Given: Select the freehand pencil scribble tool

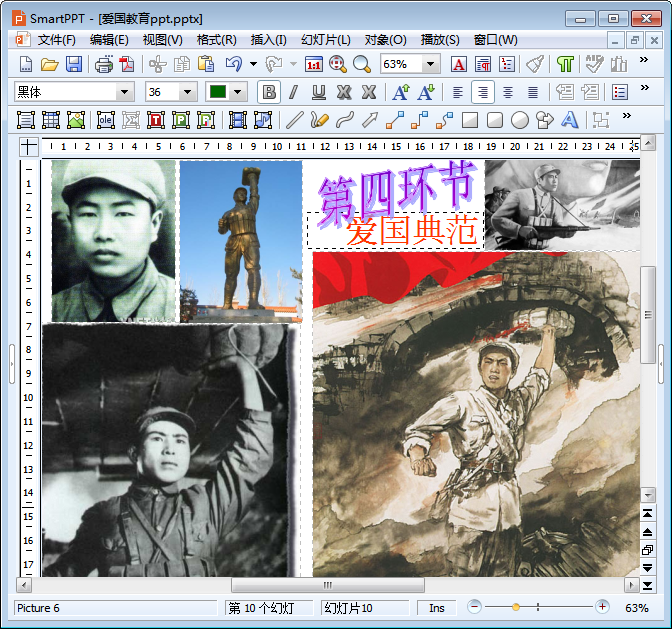Looking at the screenshot, I should 320,120.
